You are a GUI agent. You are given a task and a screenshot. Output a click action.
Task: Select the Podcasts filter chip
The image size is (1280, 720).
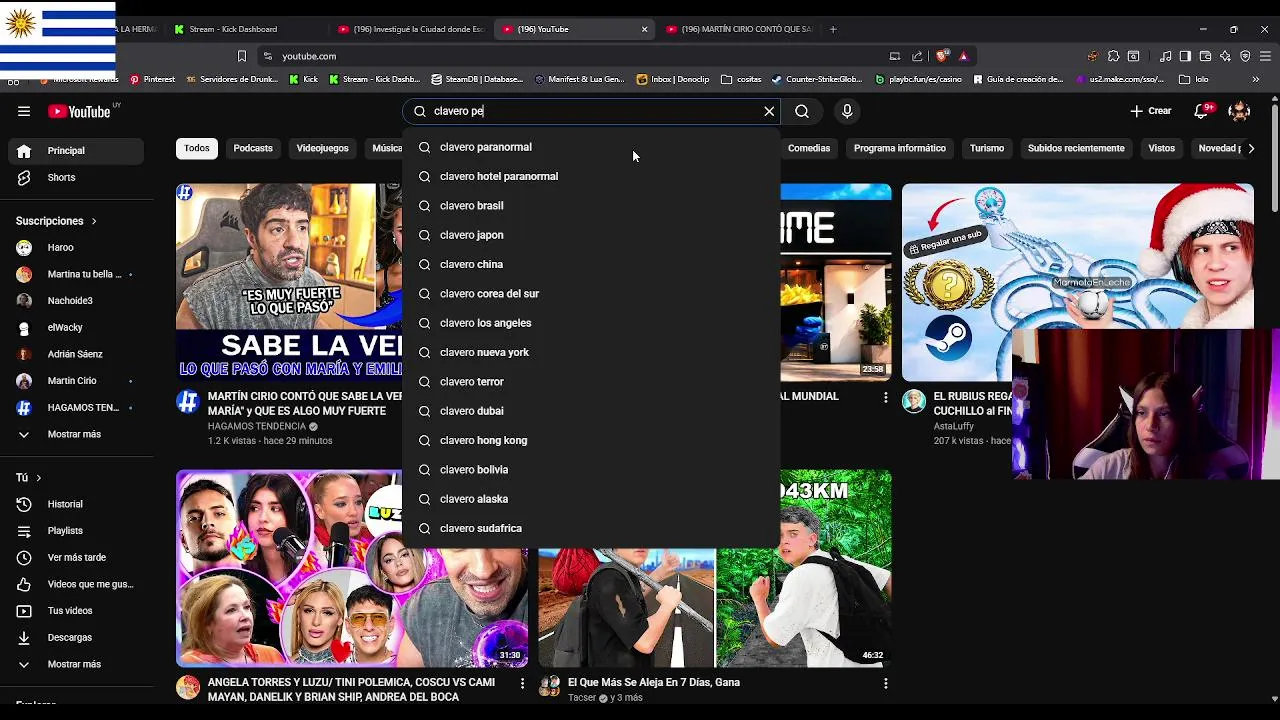pos(253,148)
